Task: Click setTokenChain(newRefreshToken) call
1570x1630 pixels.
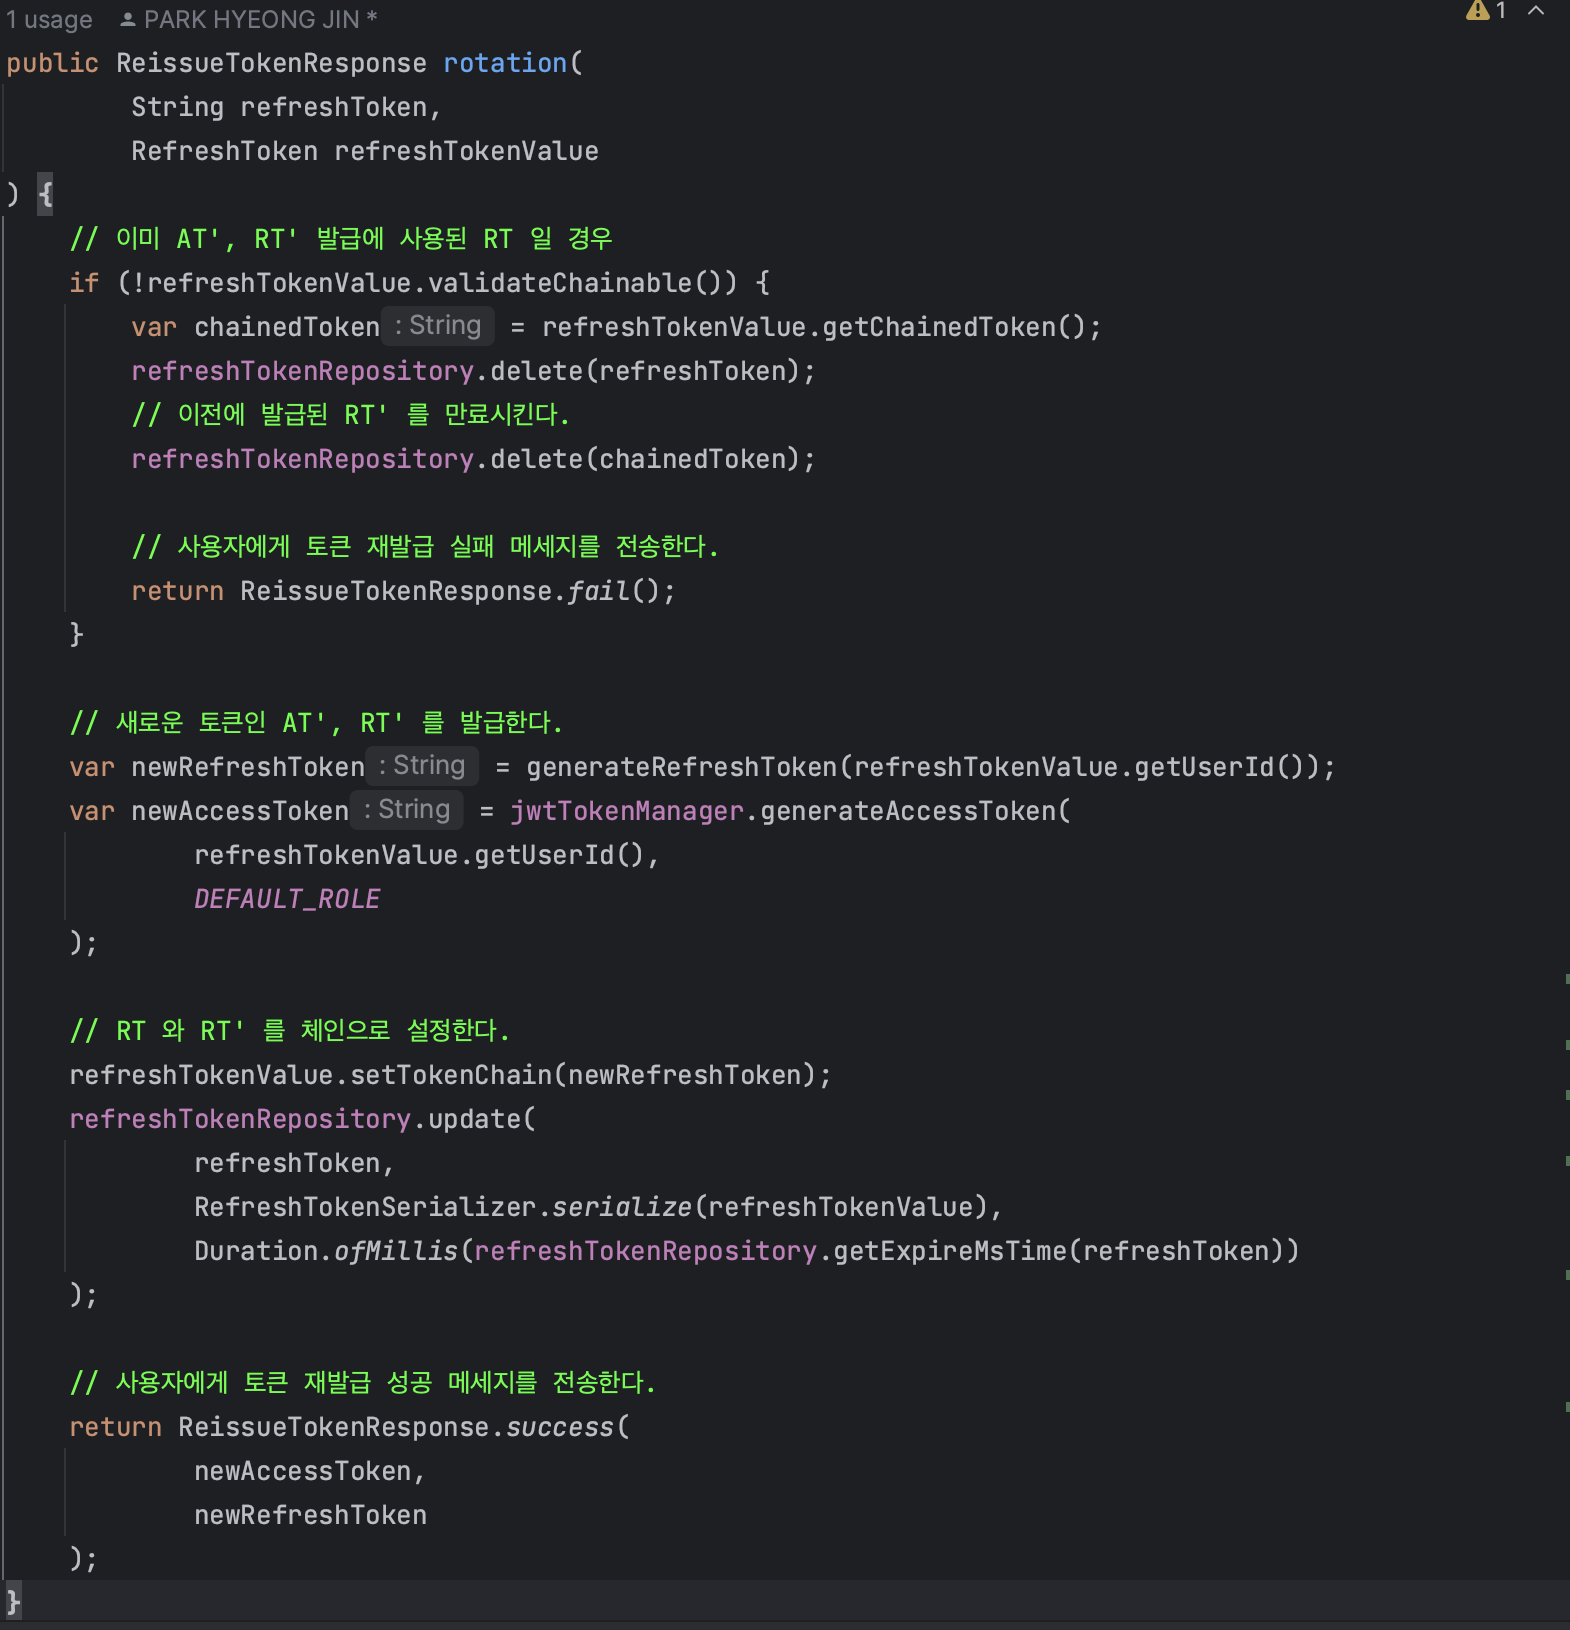Action: click(583, 1075)
